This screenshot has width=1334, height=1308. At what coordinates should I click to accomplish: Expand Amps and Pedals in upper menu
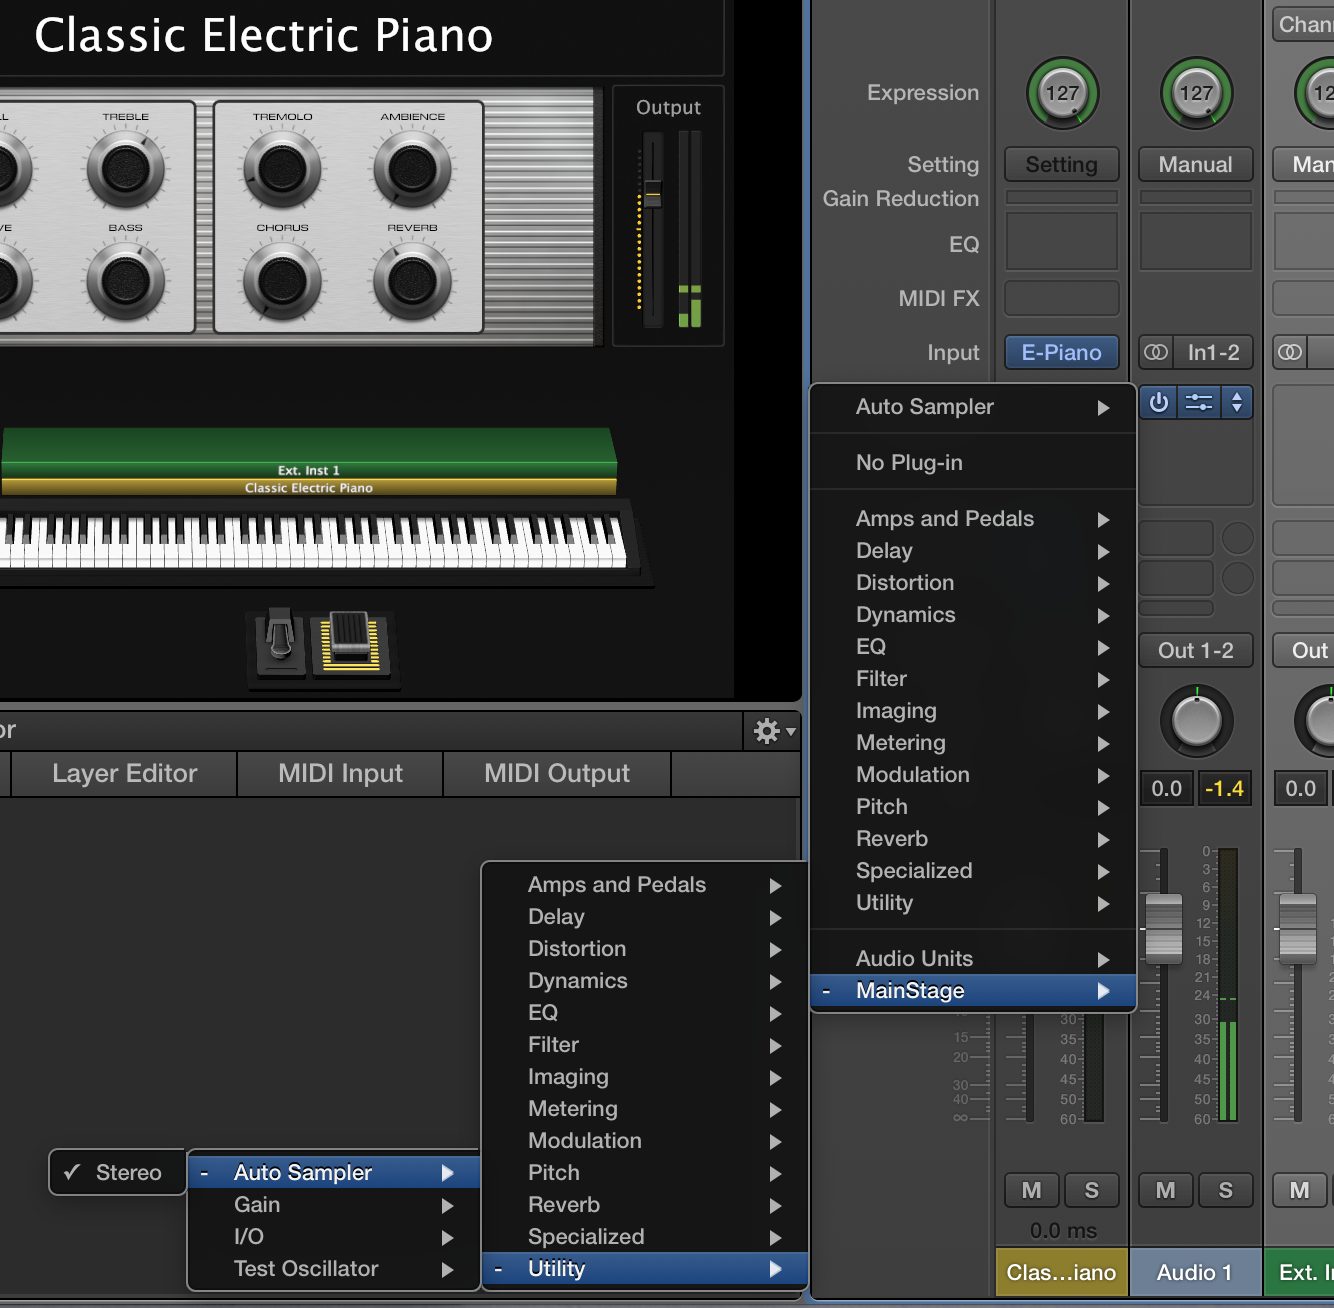pyautogui.click(x=973, y=519)
